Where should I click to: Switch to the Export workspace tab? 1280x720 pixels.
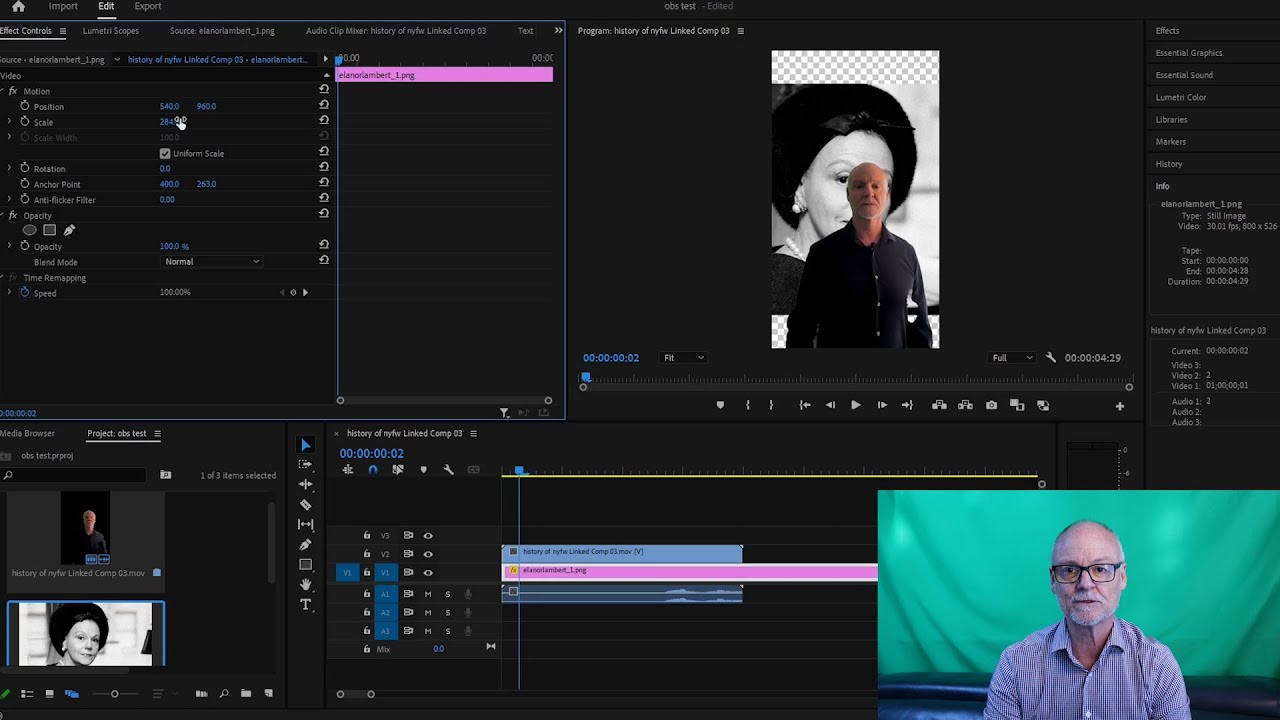click(148, 6)
